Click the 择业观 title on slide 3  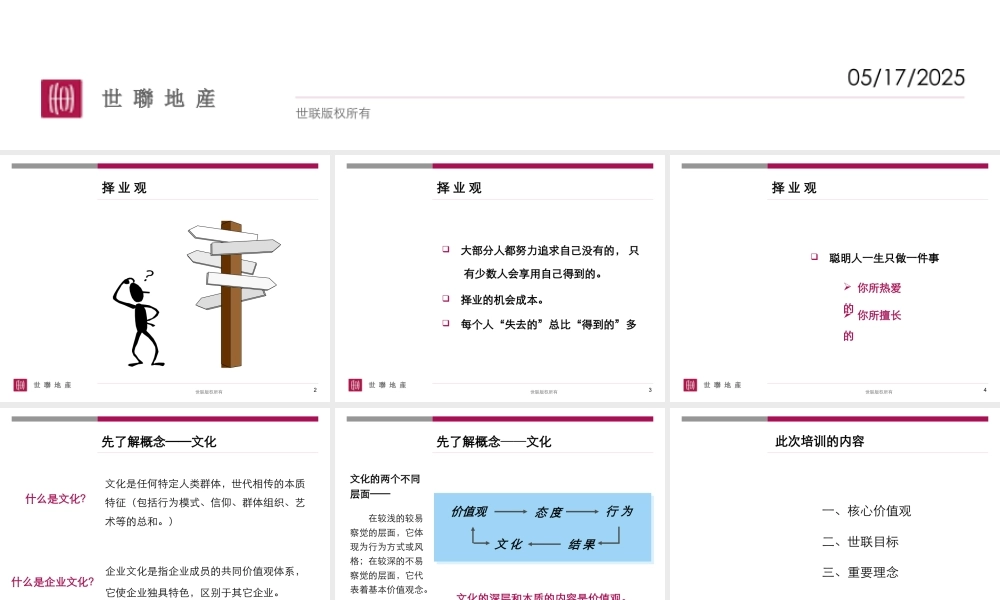tap(459, 188)
